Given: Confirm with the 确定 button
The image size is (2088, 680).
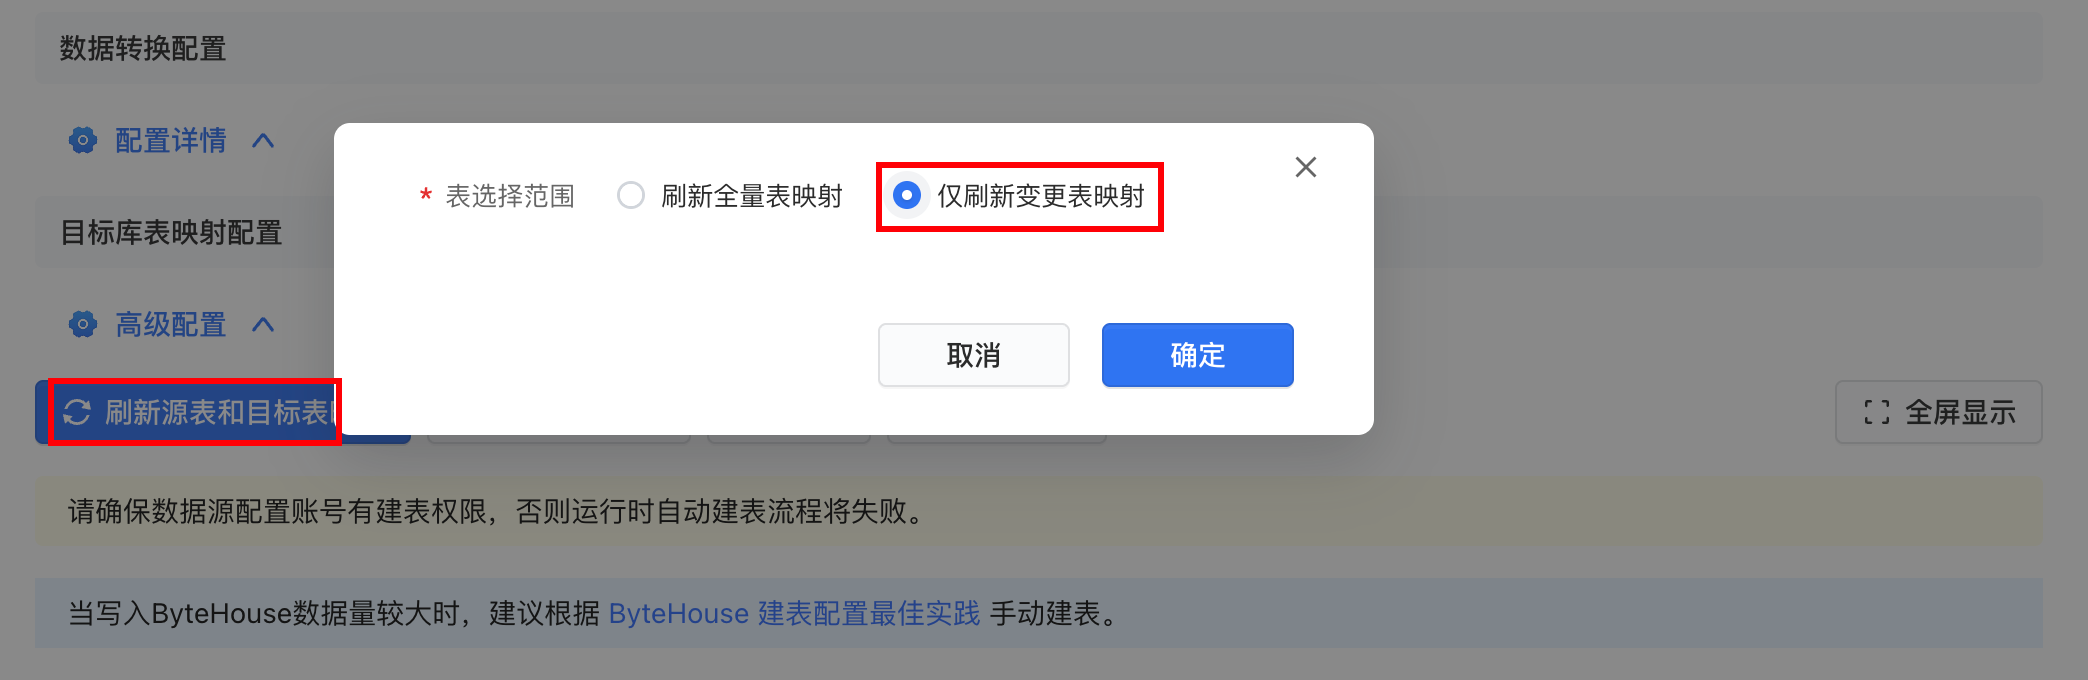Looking at the screenshot, I should pos(1198,355).
